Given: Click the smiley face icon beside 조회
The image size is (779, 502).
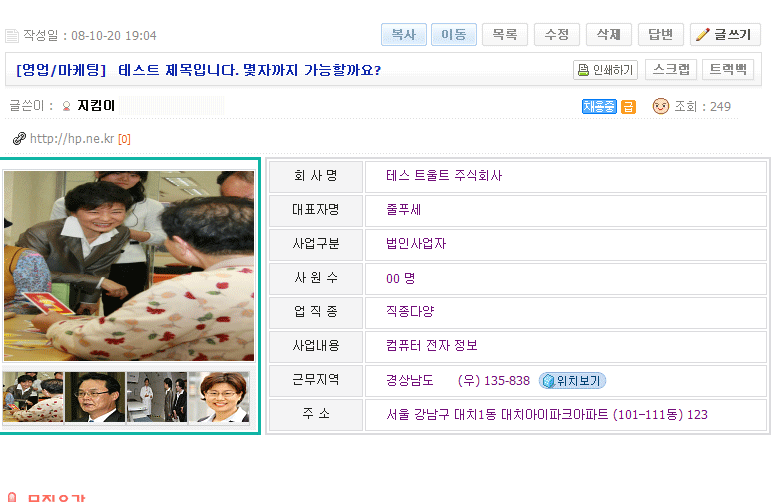Looking at the screenshot, I should point(661,106).
